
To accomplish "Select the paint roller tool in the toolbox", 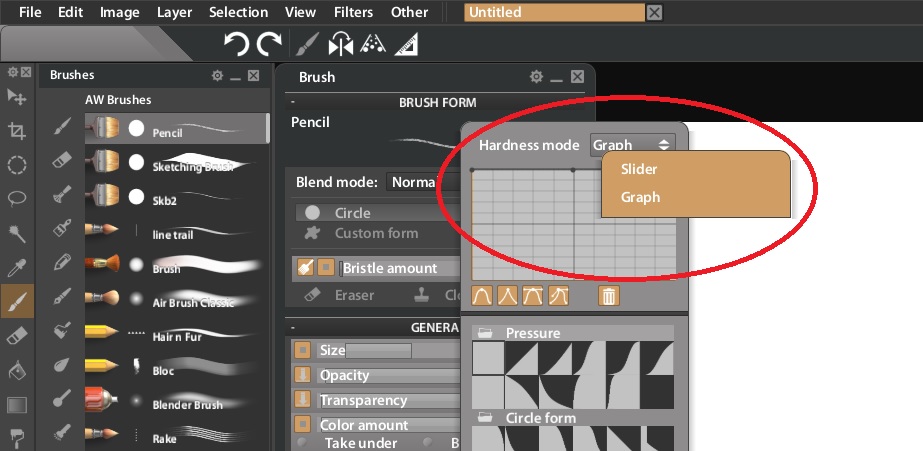I will click(16, 438).
